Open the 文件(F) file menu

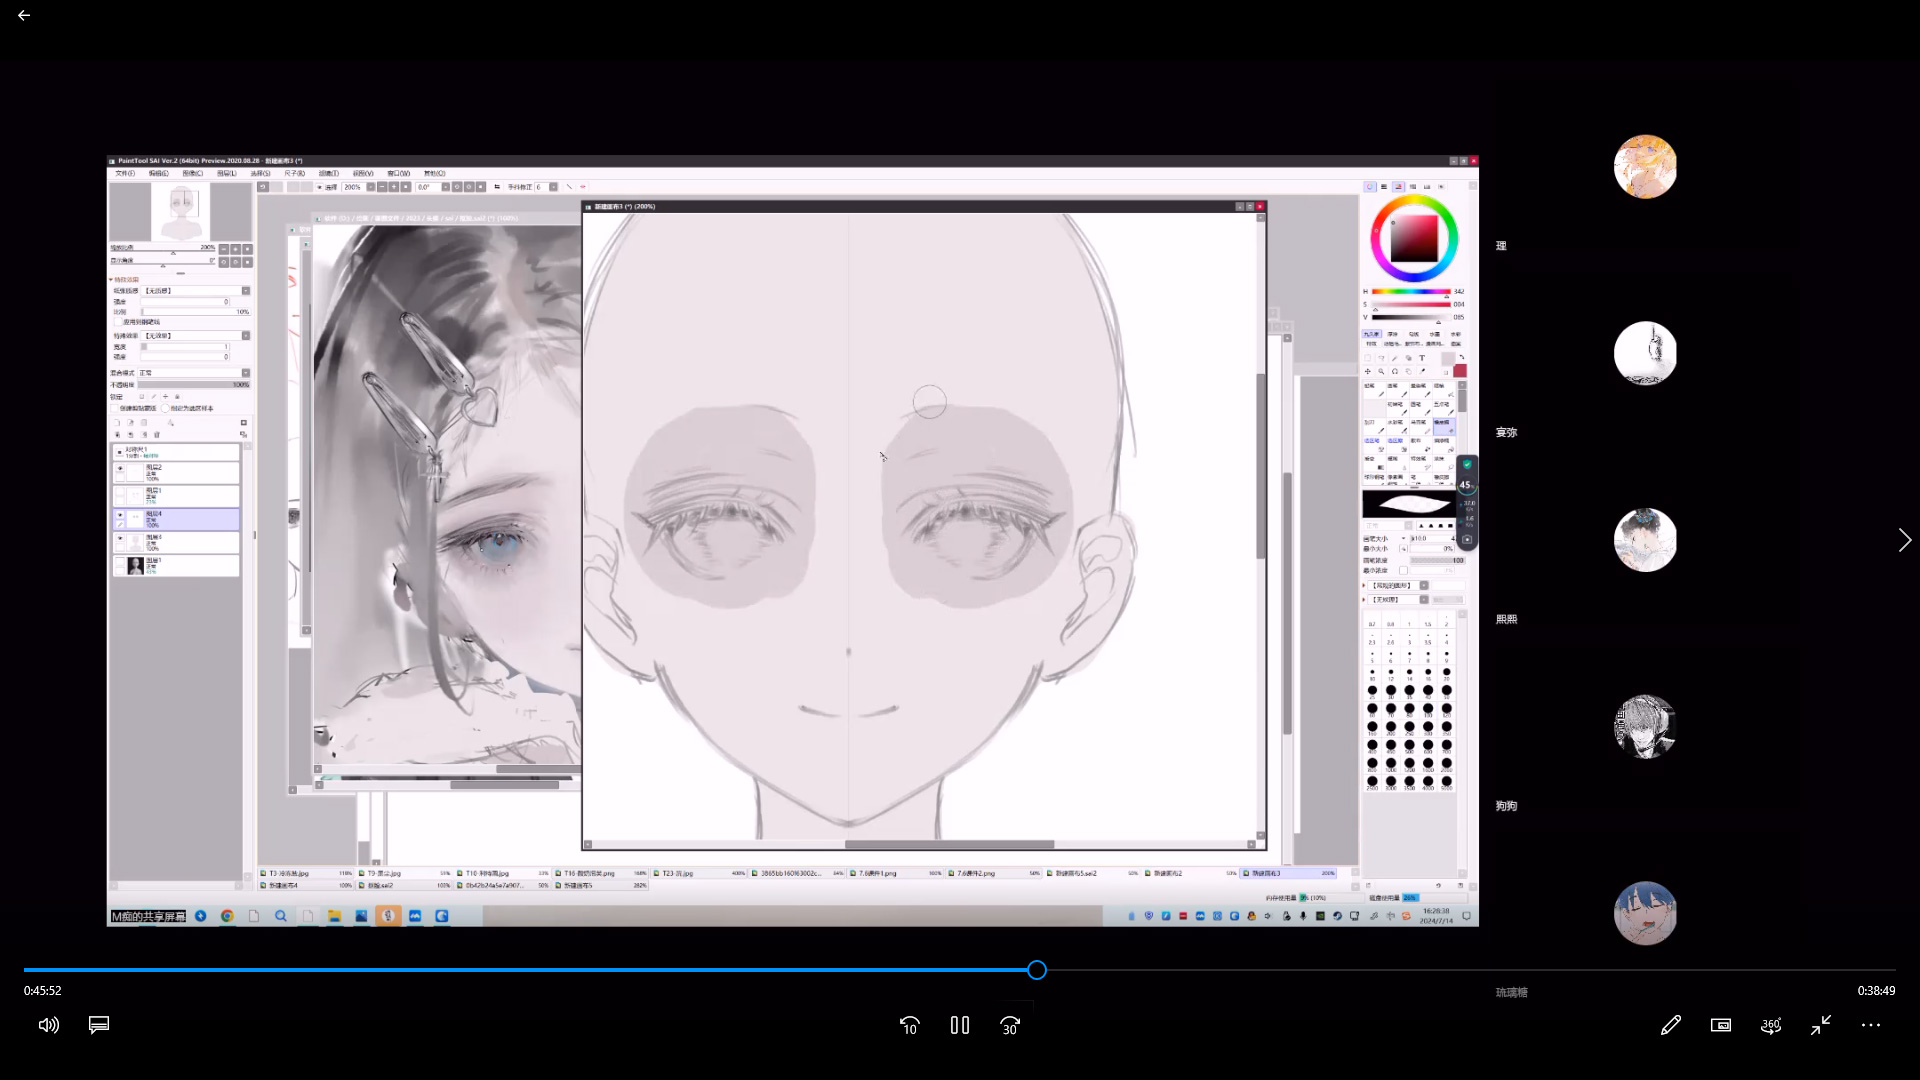[125, 173]
